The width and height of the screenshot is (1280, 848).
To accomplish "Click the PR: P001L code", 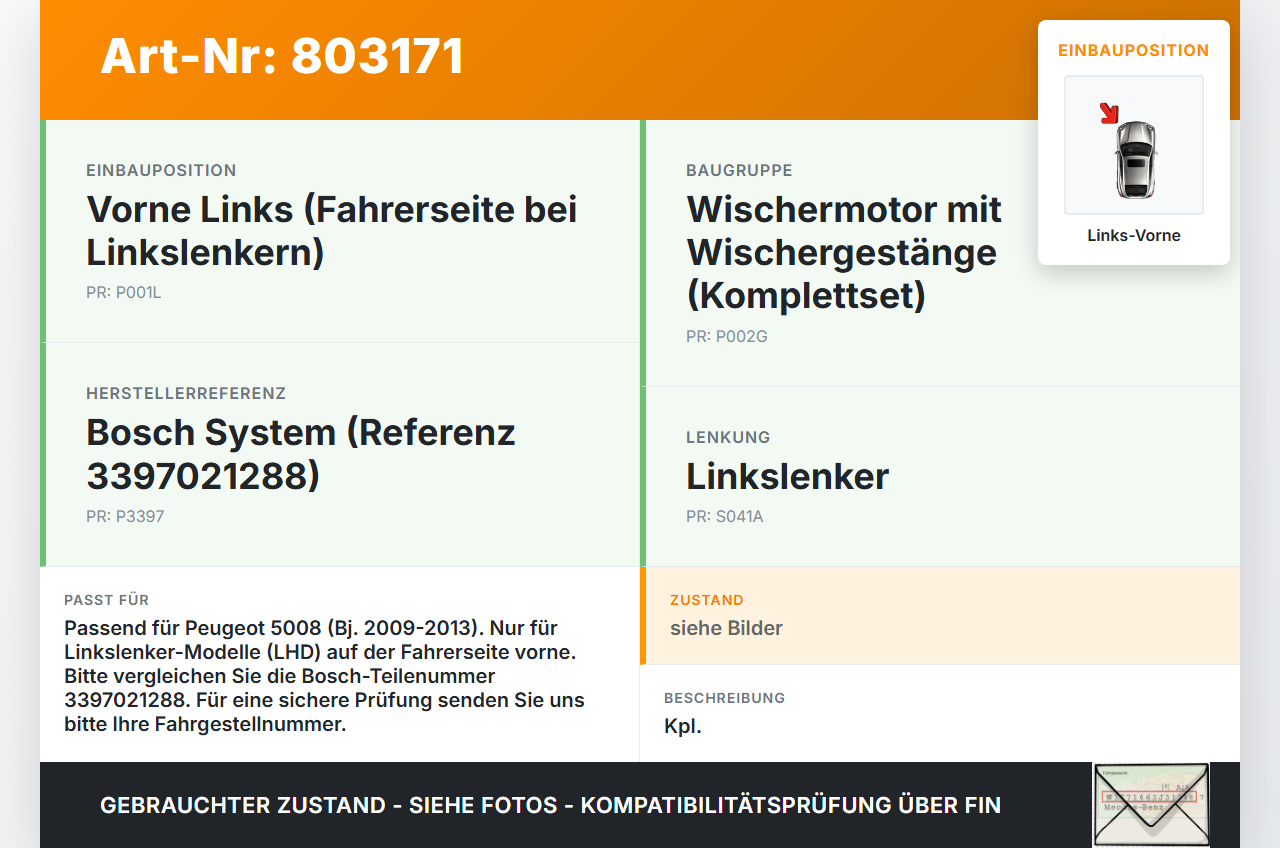I will [124, 293].
